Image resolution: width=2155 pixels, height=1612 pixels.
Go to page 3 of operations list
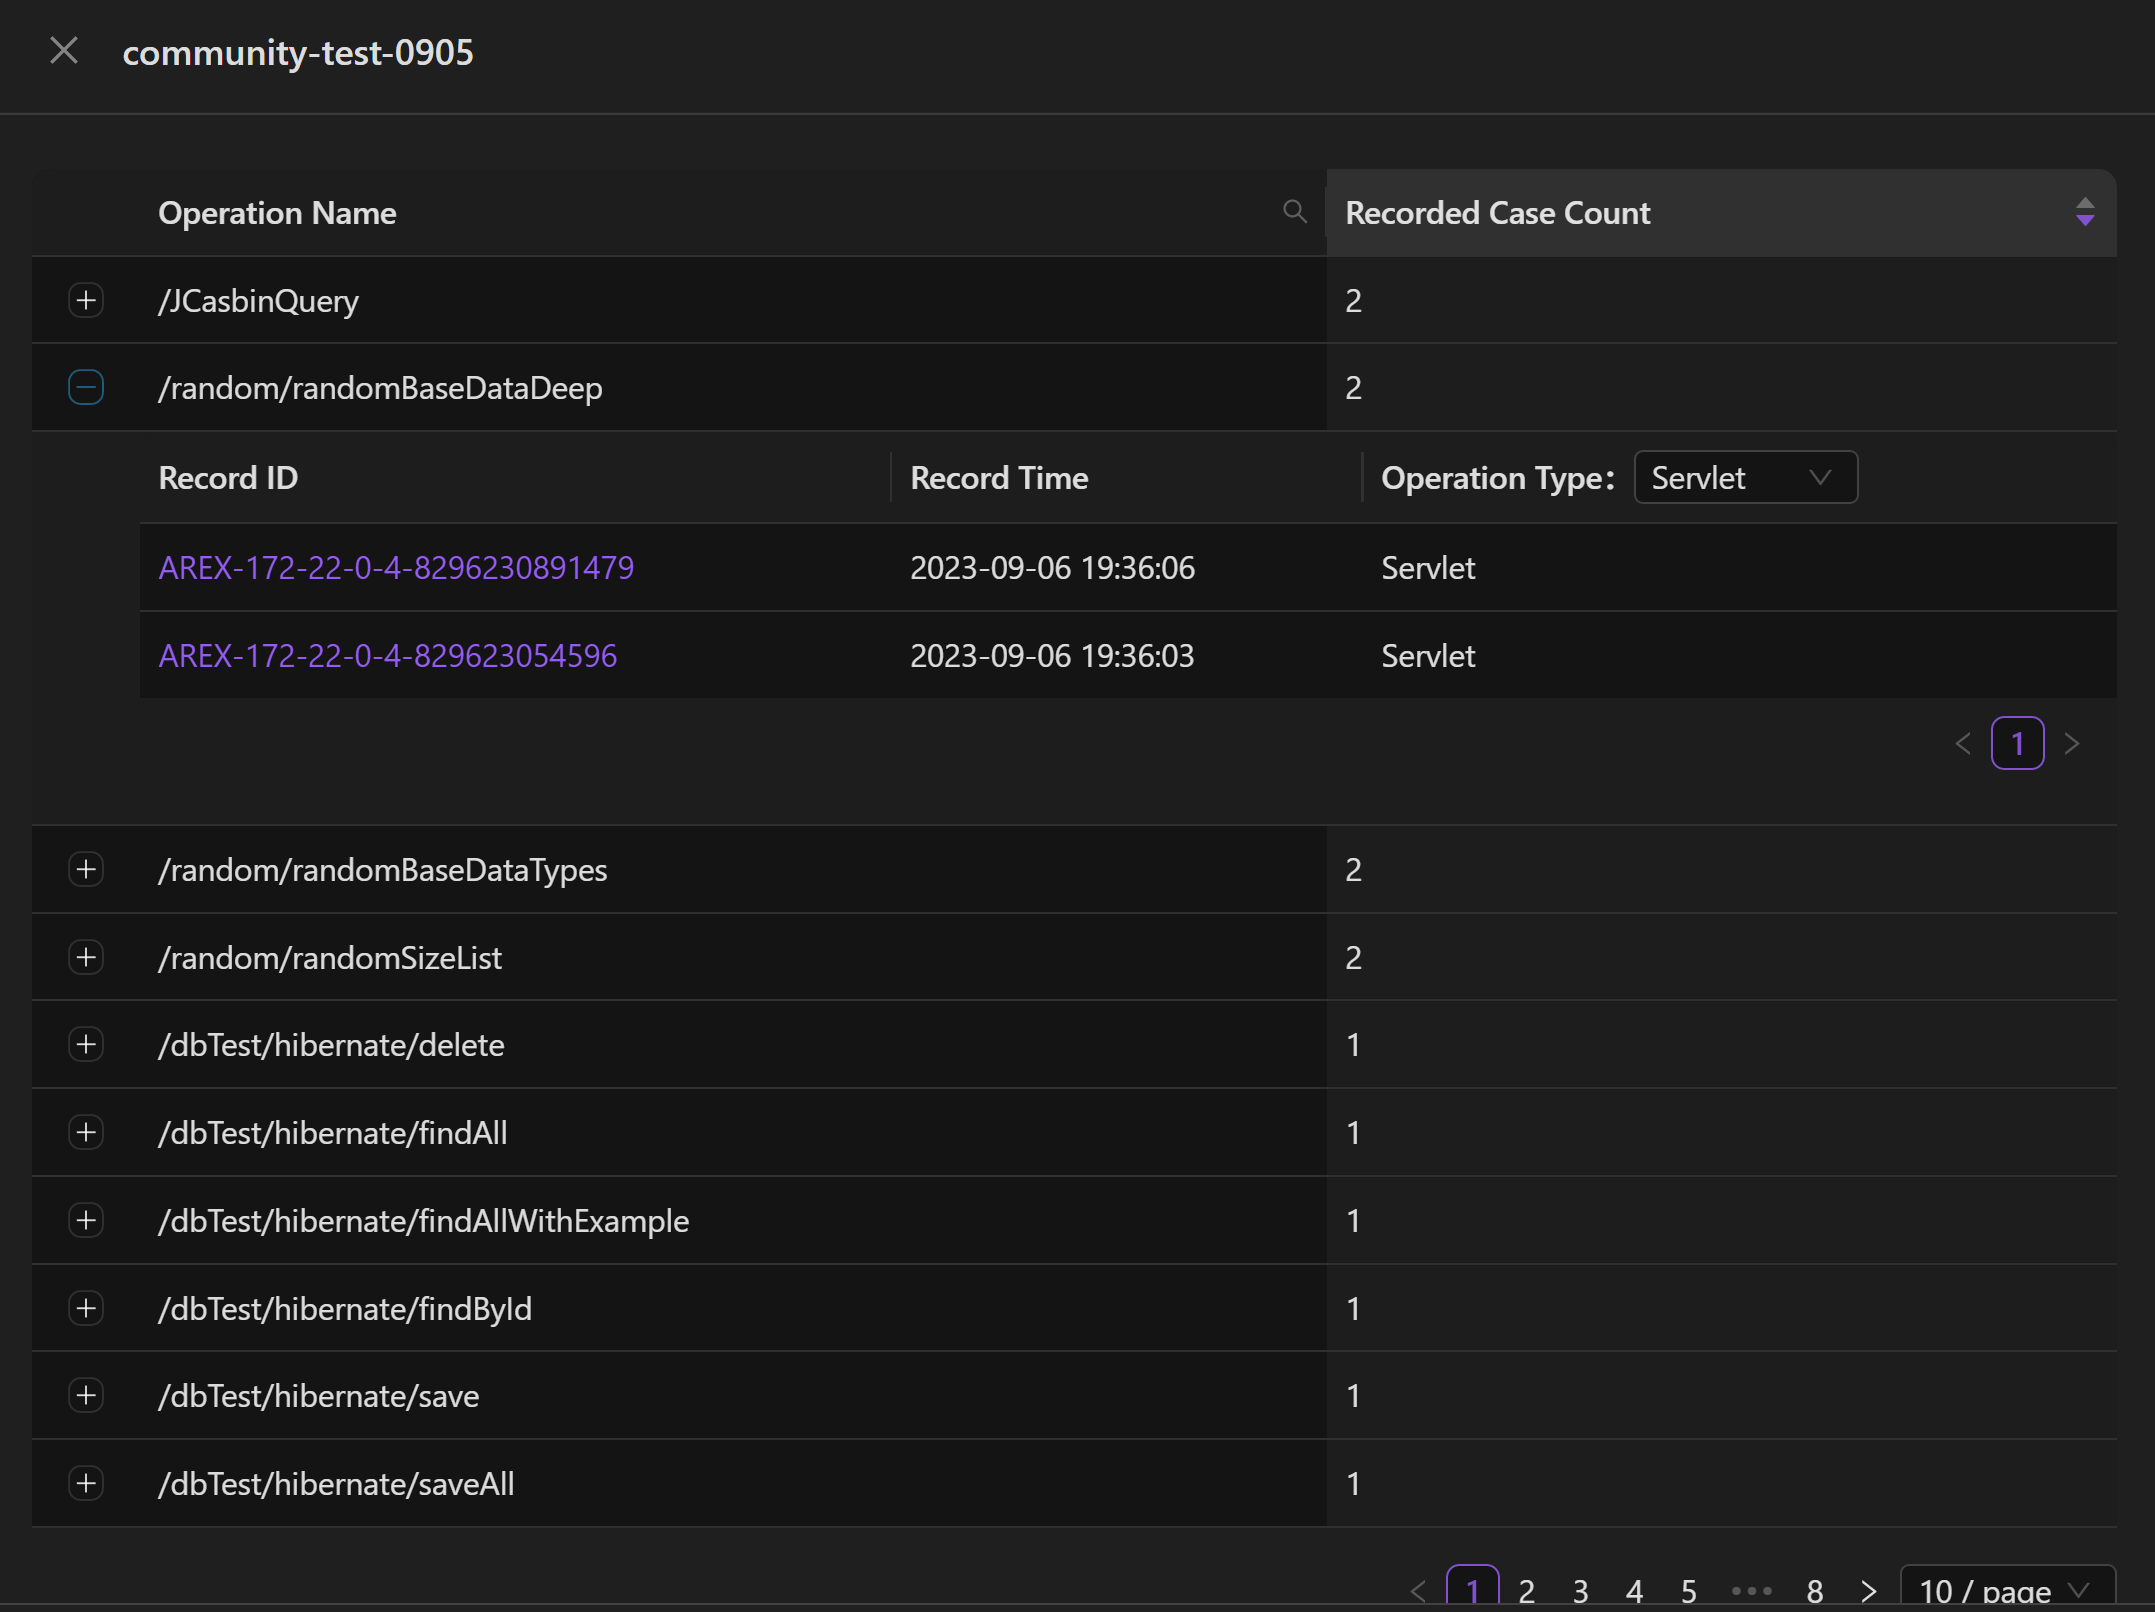(1580, 1590)
